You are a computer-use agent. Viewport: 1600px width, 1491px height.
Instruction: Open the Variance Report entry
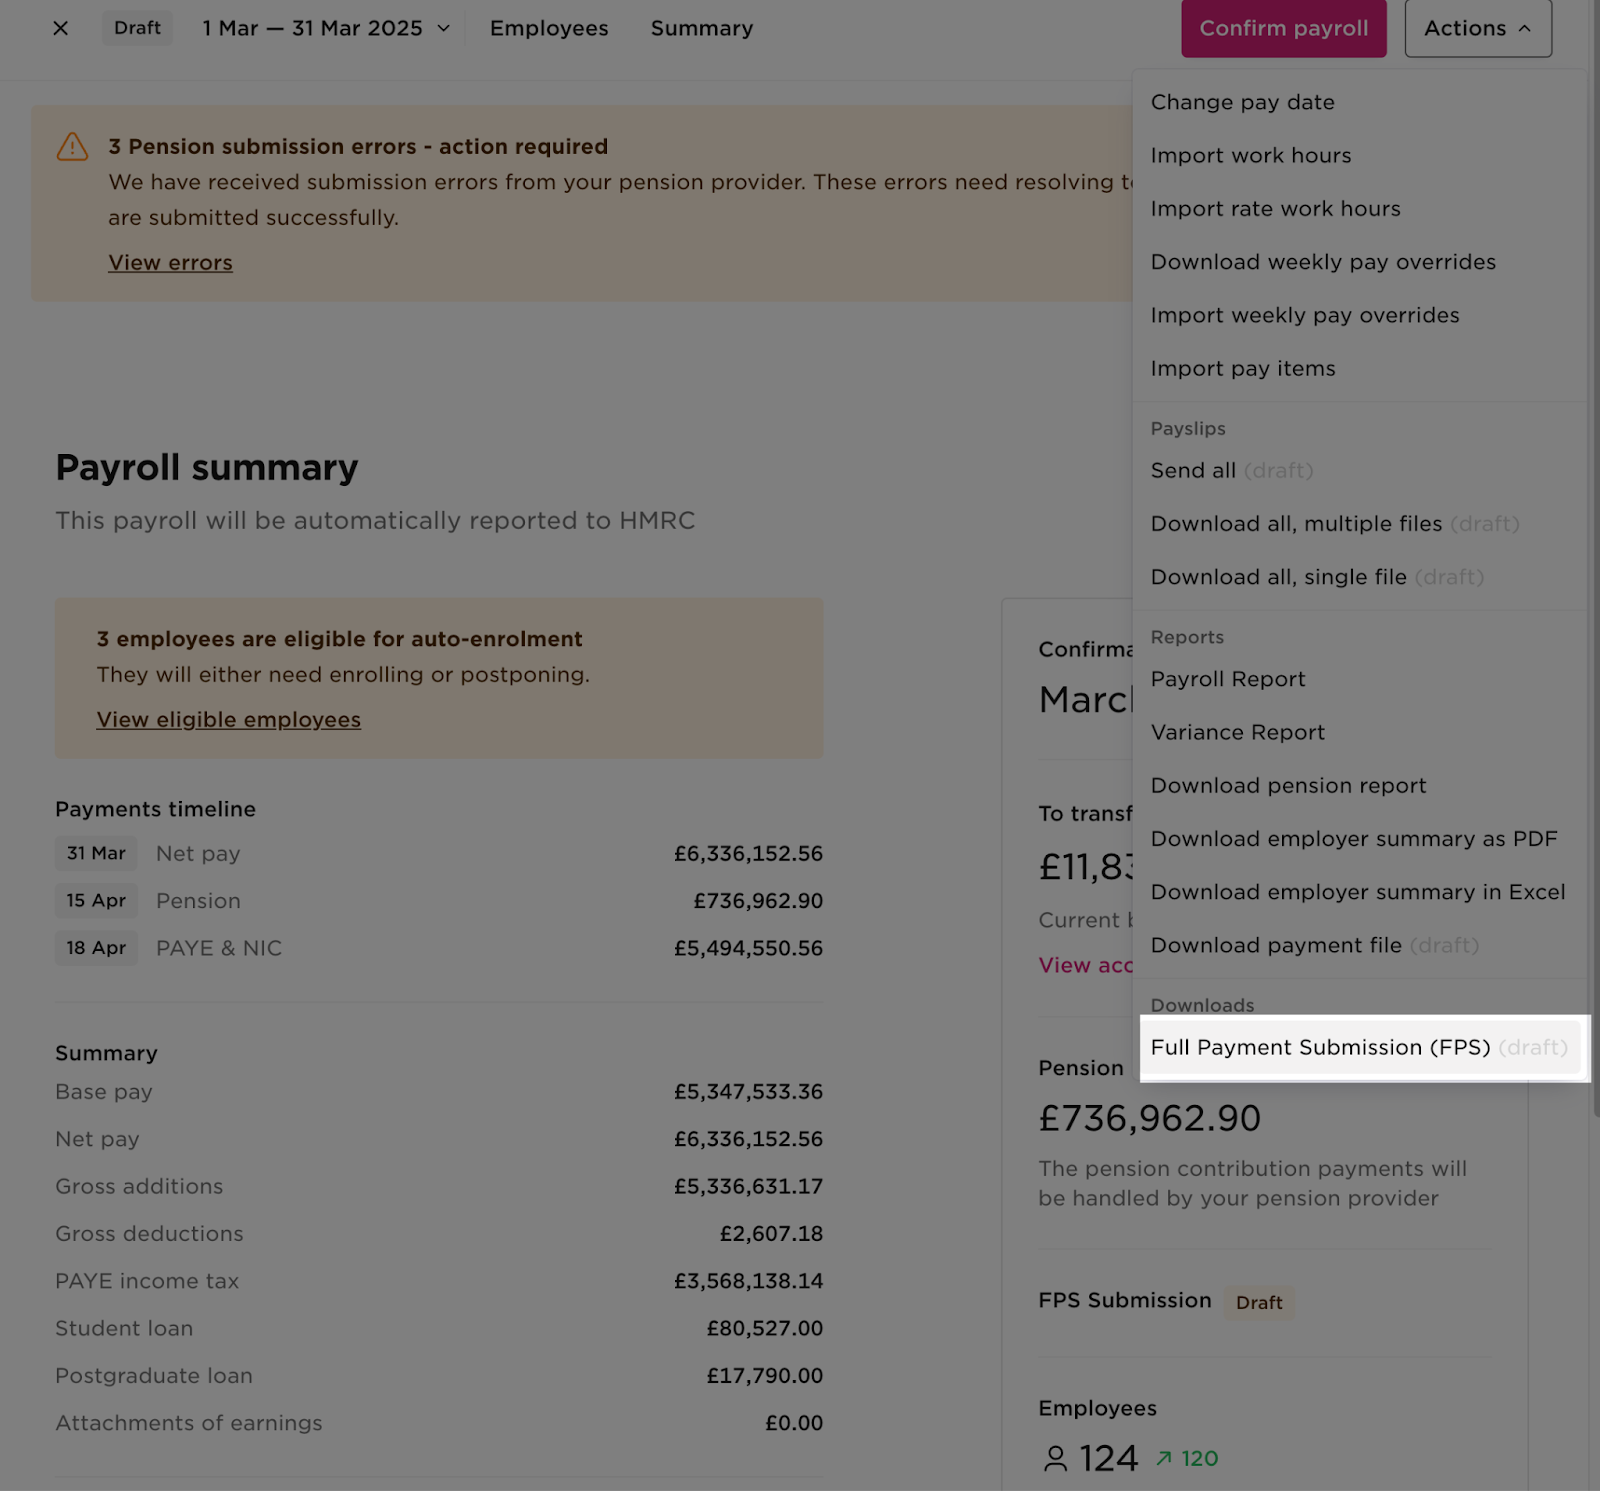(1237, 732)
